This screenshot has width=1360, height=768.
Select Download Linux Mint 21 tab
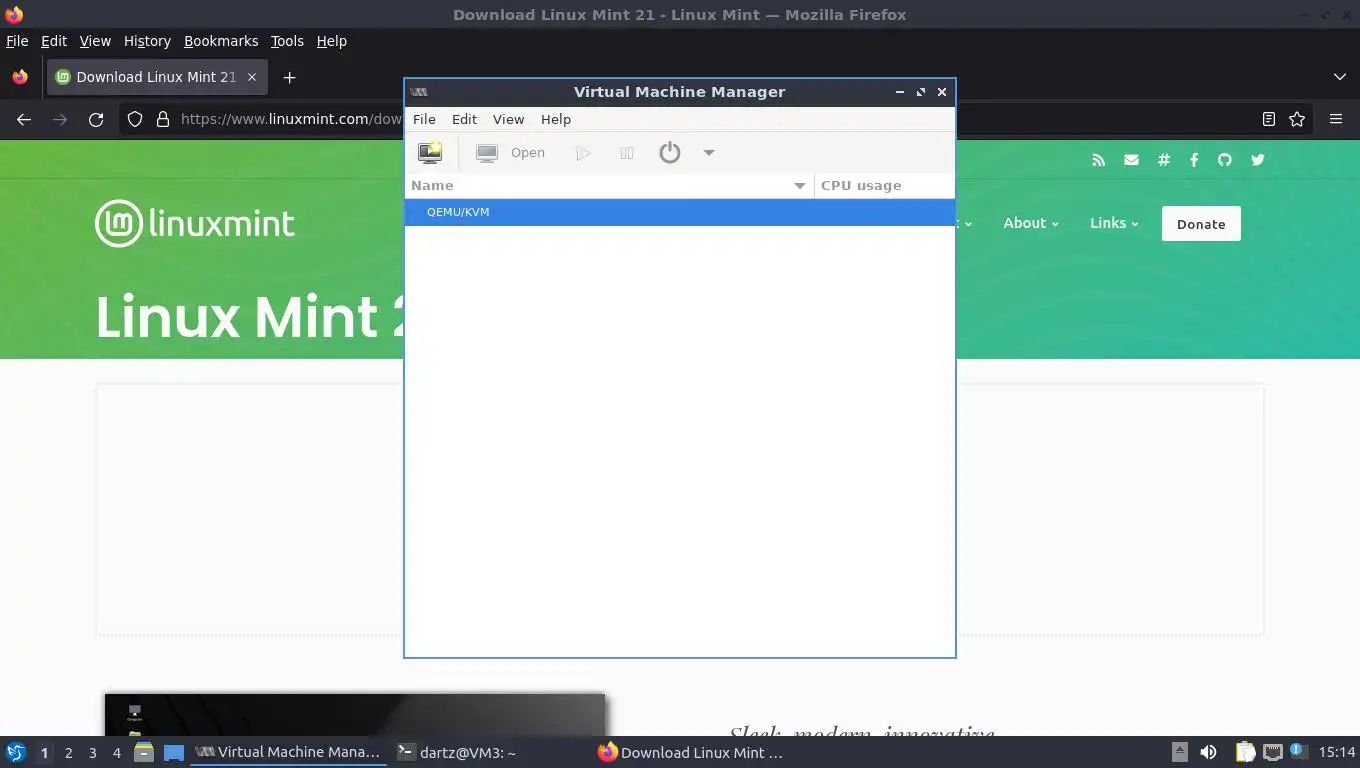click(x=157, y=77)
